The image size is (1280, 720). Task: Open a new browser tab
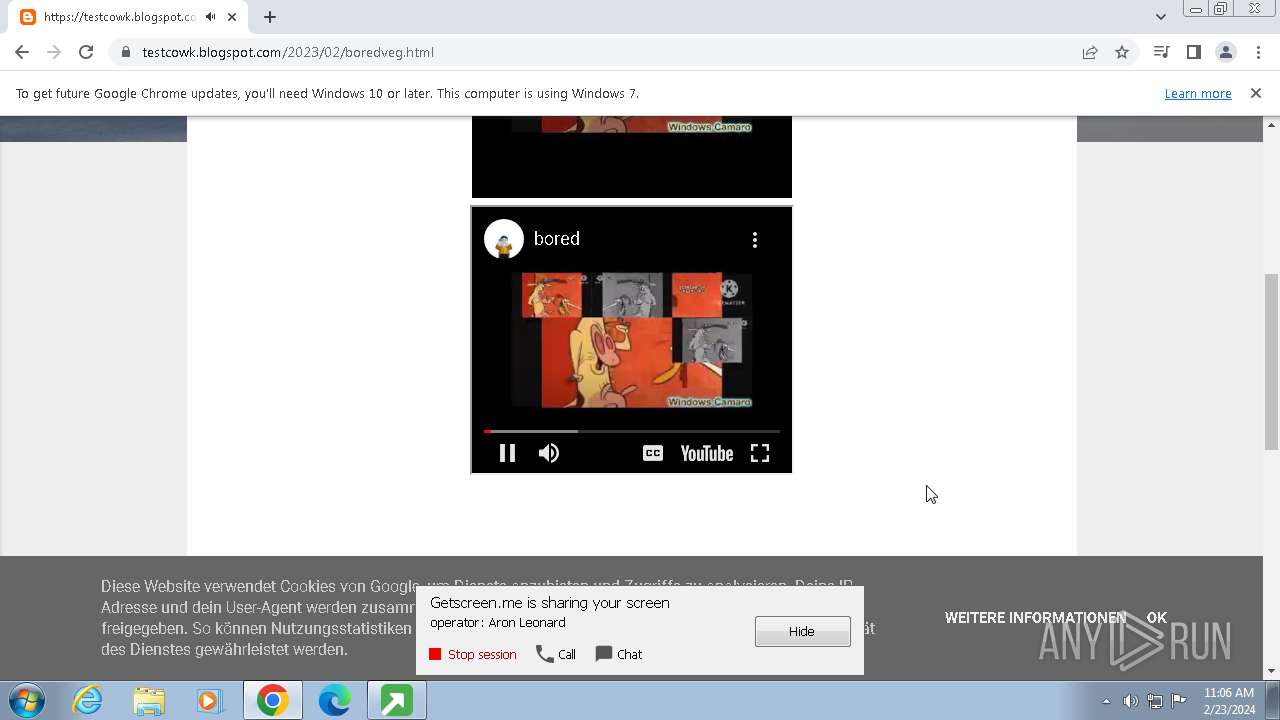coord(270,17)
